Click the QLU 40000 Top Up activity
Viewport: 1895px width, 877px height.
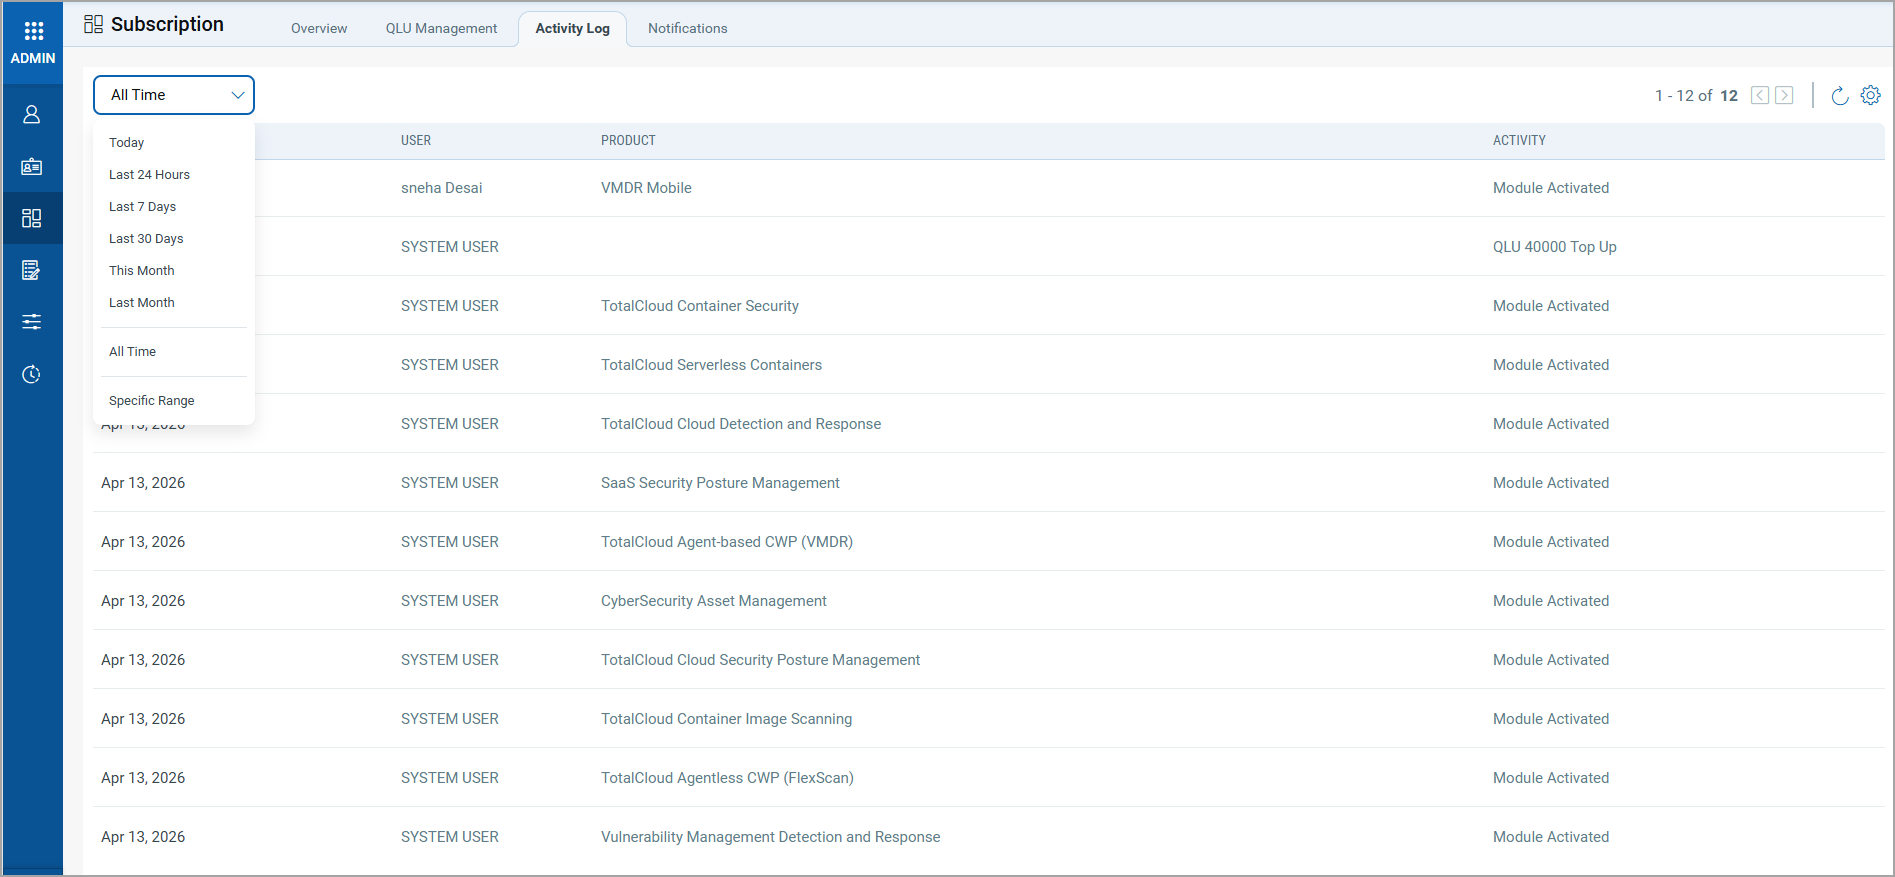pyautogui.click(x=1554, y=247)
